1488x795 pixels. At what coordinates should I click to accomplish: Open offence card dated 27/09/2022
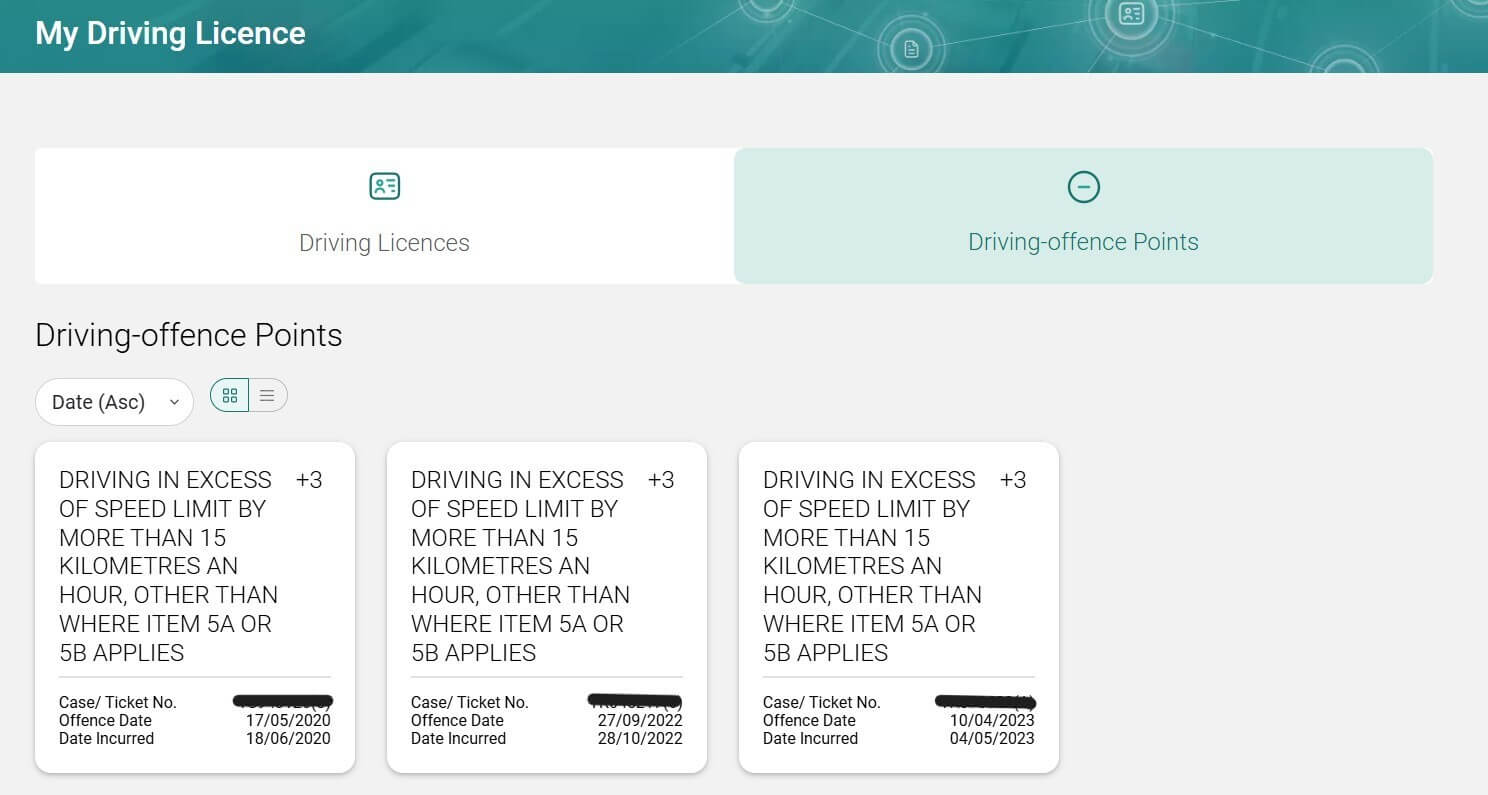[x=547, y=607]
